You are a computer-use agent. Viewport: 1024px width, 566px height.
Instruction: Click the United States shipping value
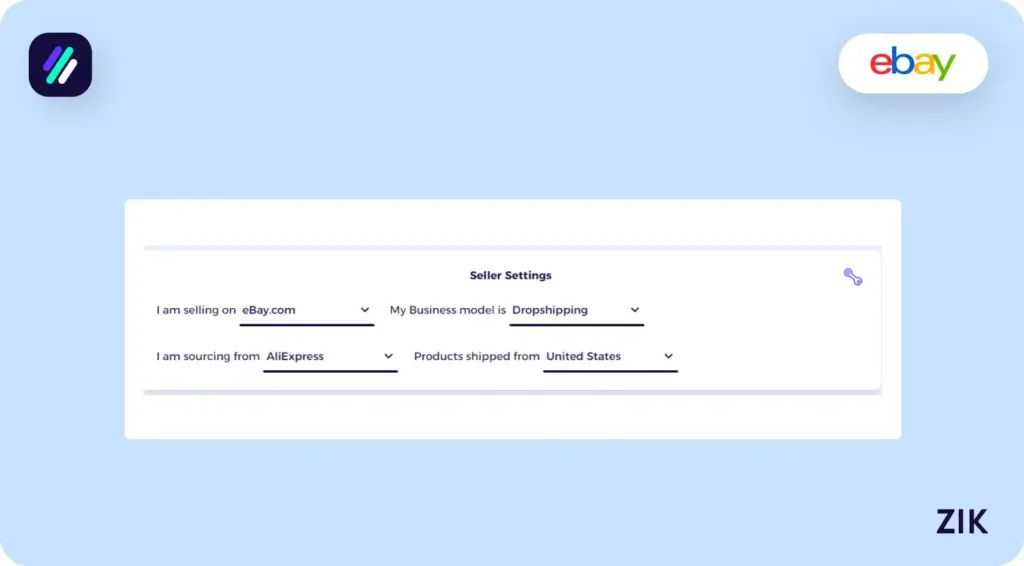click(583, 356)
